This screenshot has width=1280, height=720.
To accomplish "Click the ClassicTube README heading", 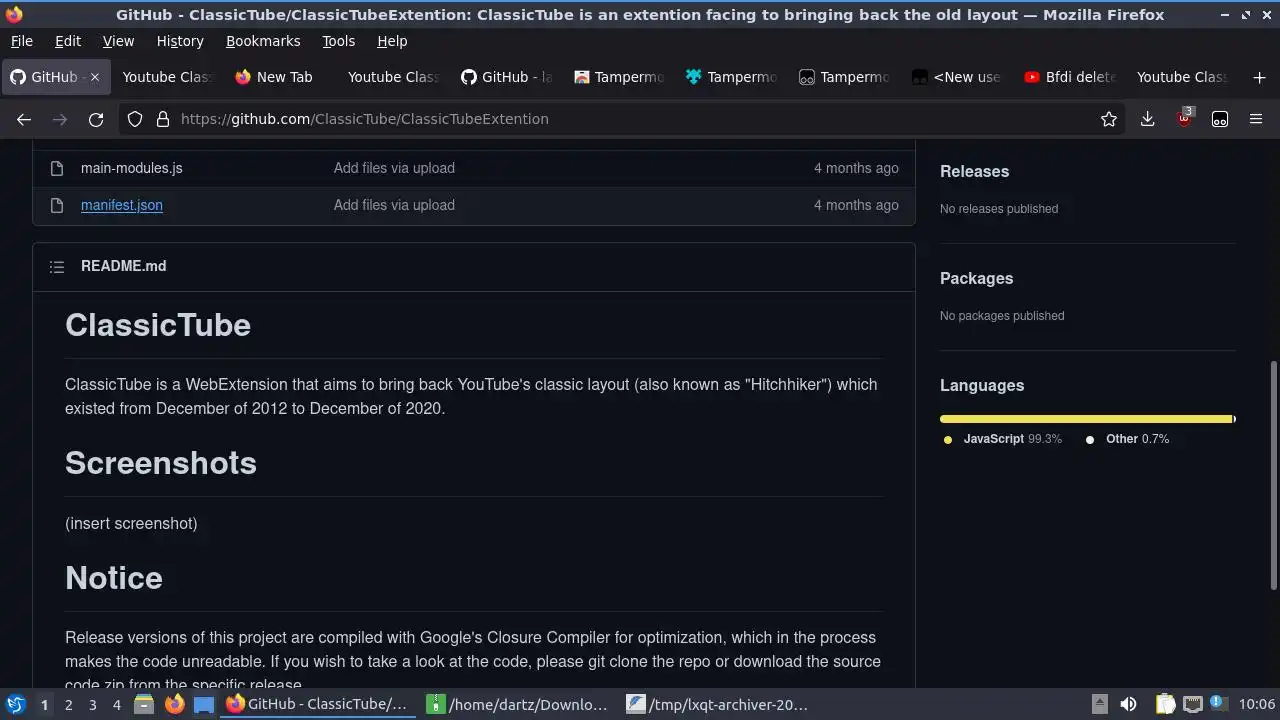I will (x=158, y=325).
